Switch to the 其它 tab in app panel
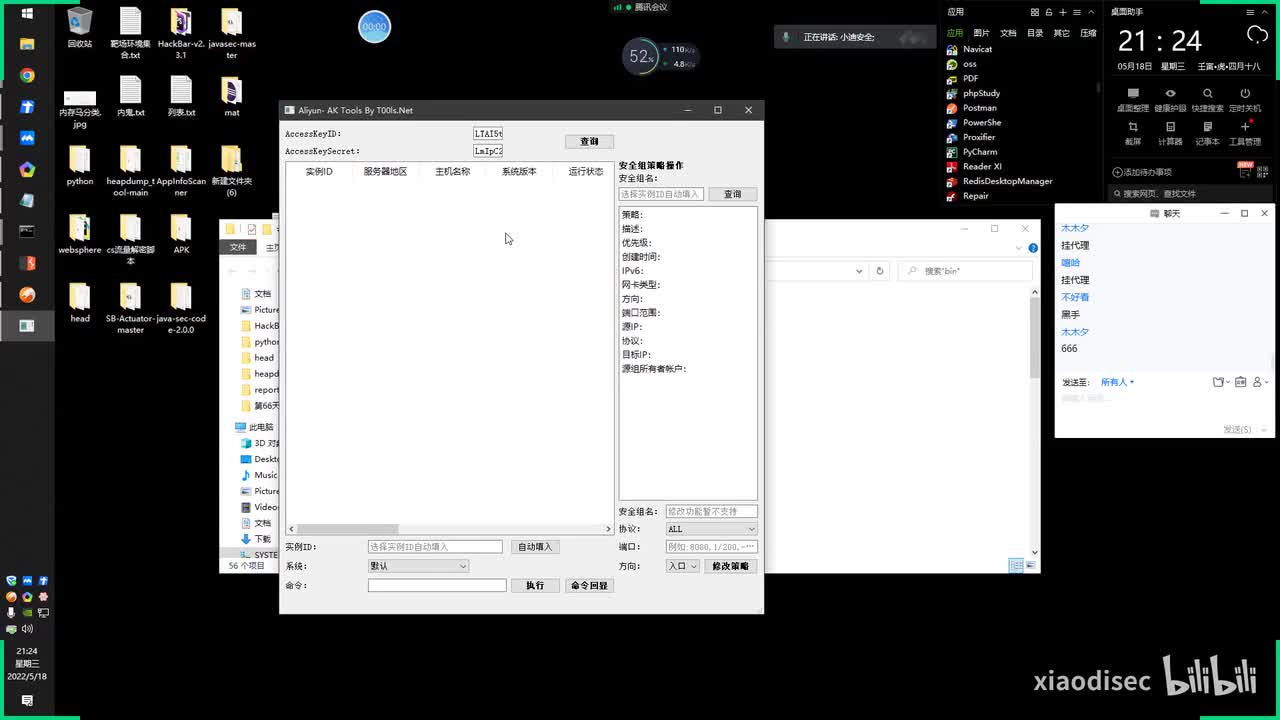This screenshot has width=1280, height=720. pyautogui.click(x=1062, y=33)
